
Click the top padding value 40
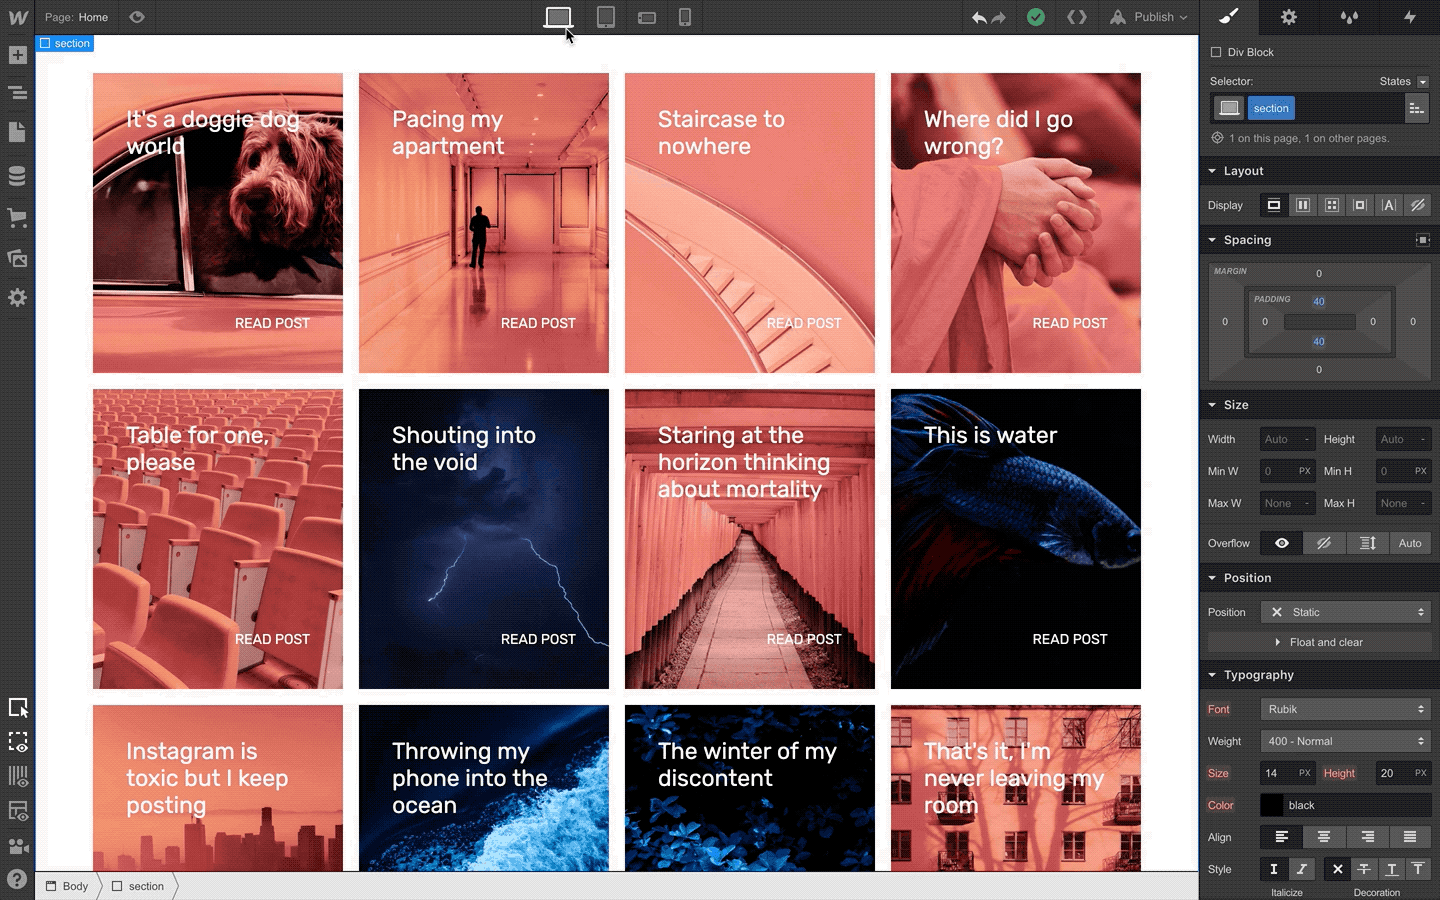tap(1319, 301)
